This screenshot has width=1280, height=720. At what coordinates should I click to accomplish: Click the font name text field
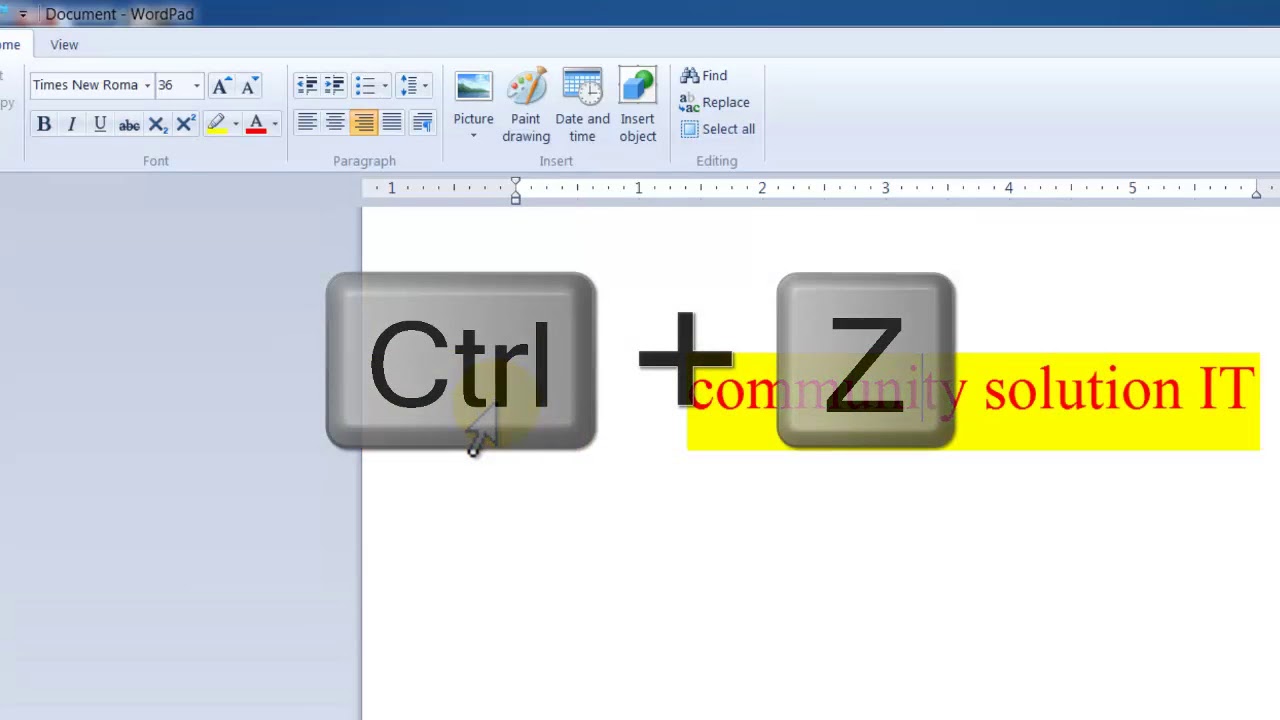[85, 85]
